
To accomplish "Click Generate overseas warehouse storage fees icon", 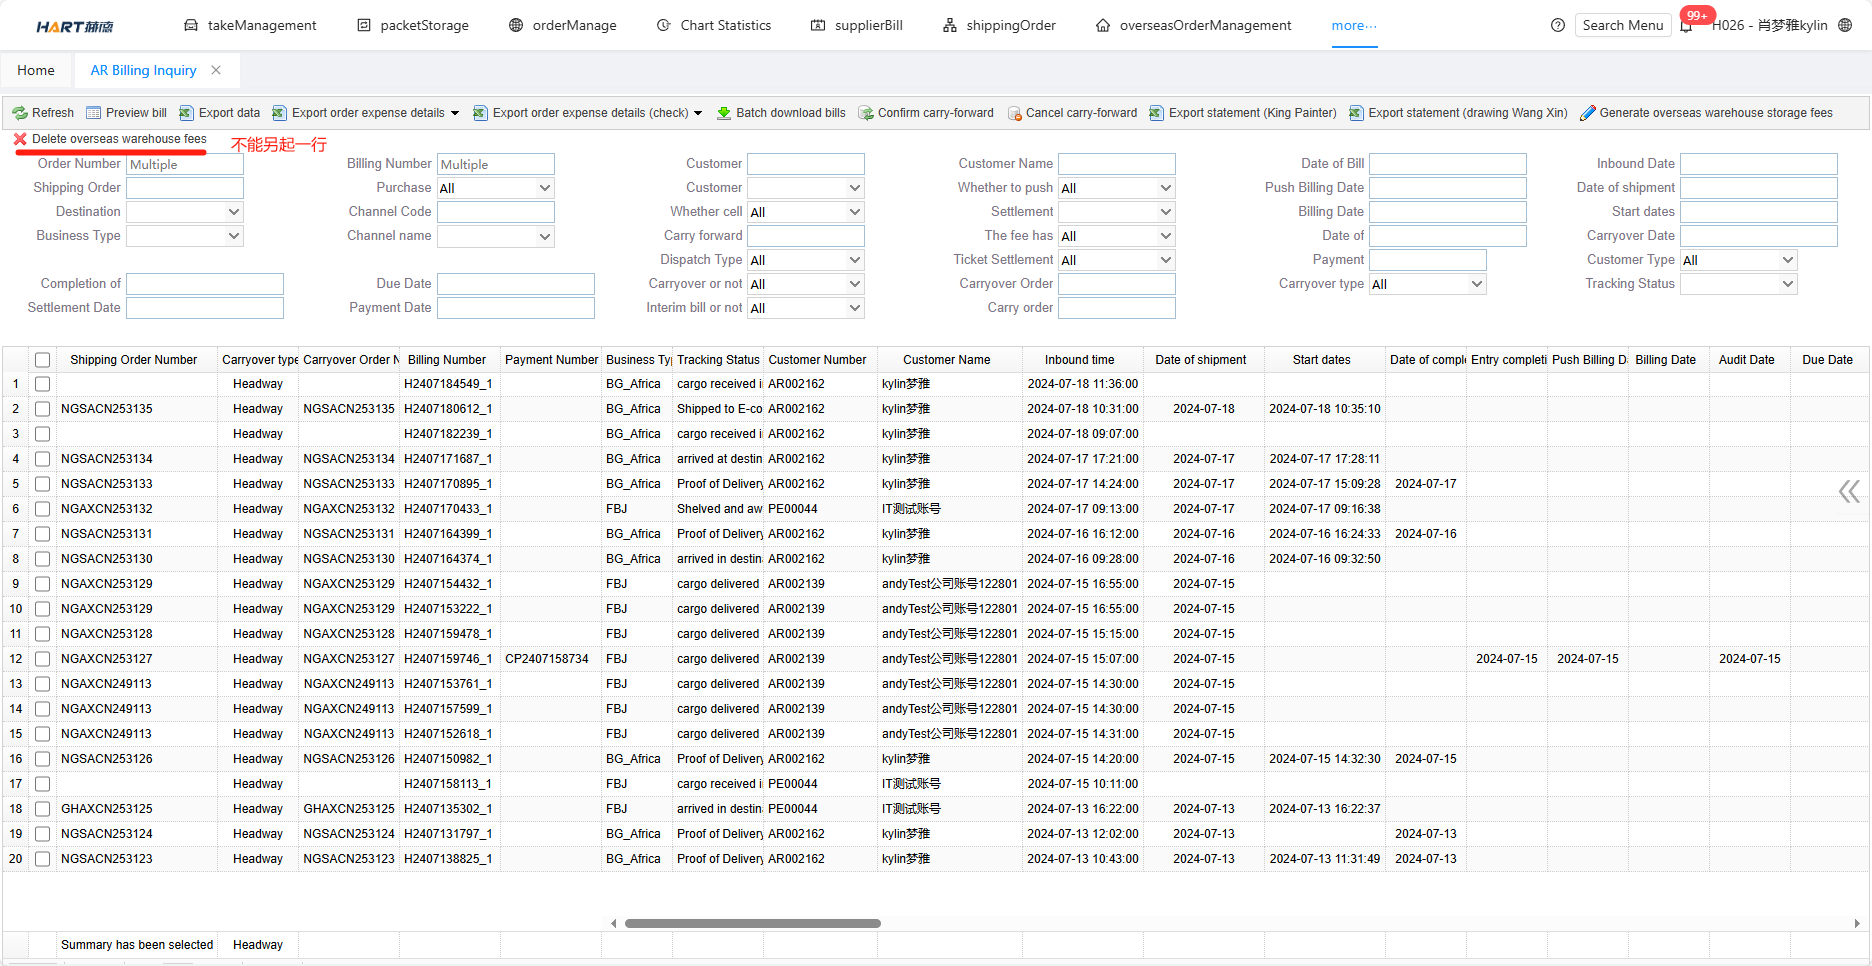I will coord(1587,113).
